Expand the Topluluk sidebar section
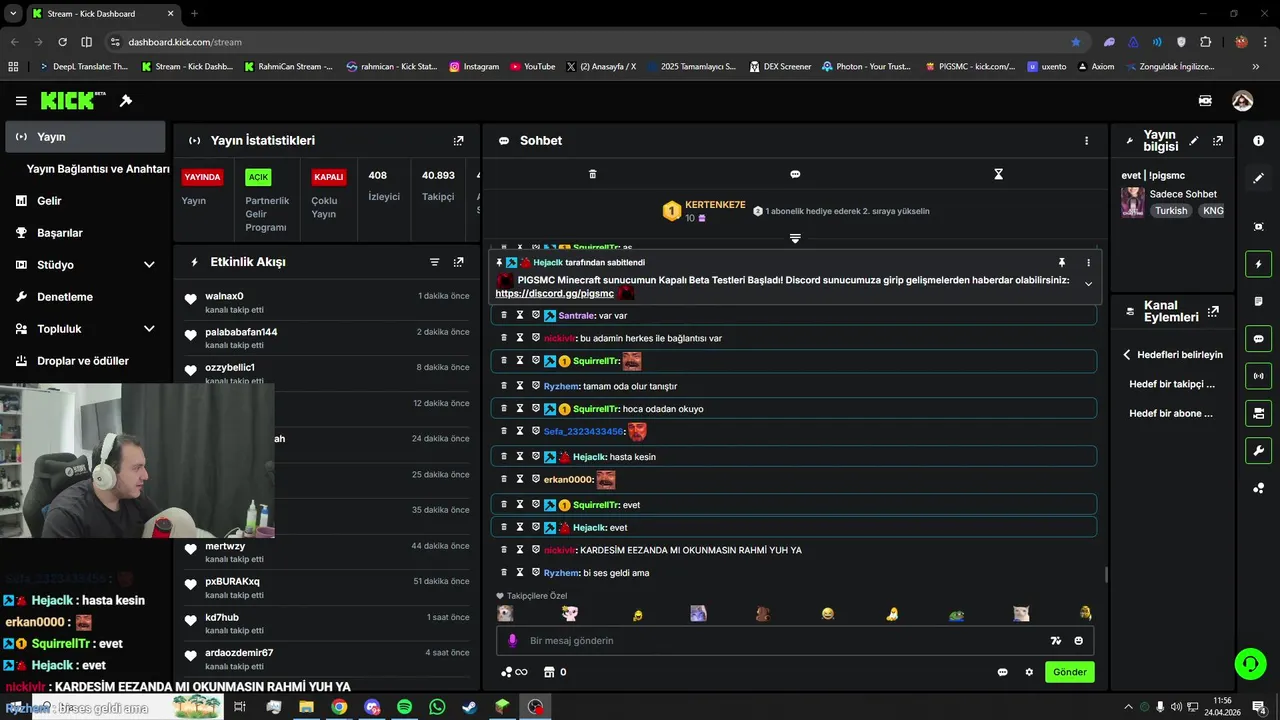 (149, 329)
